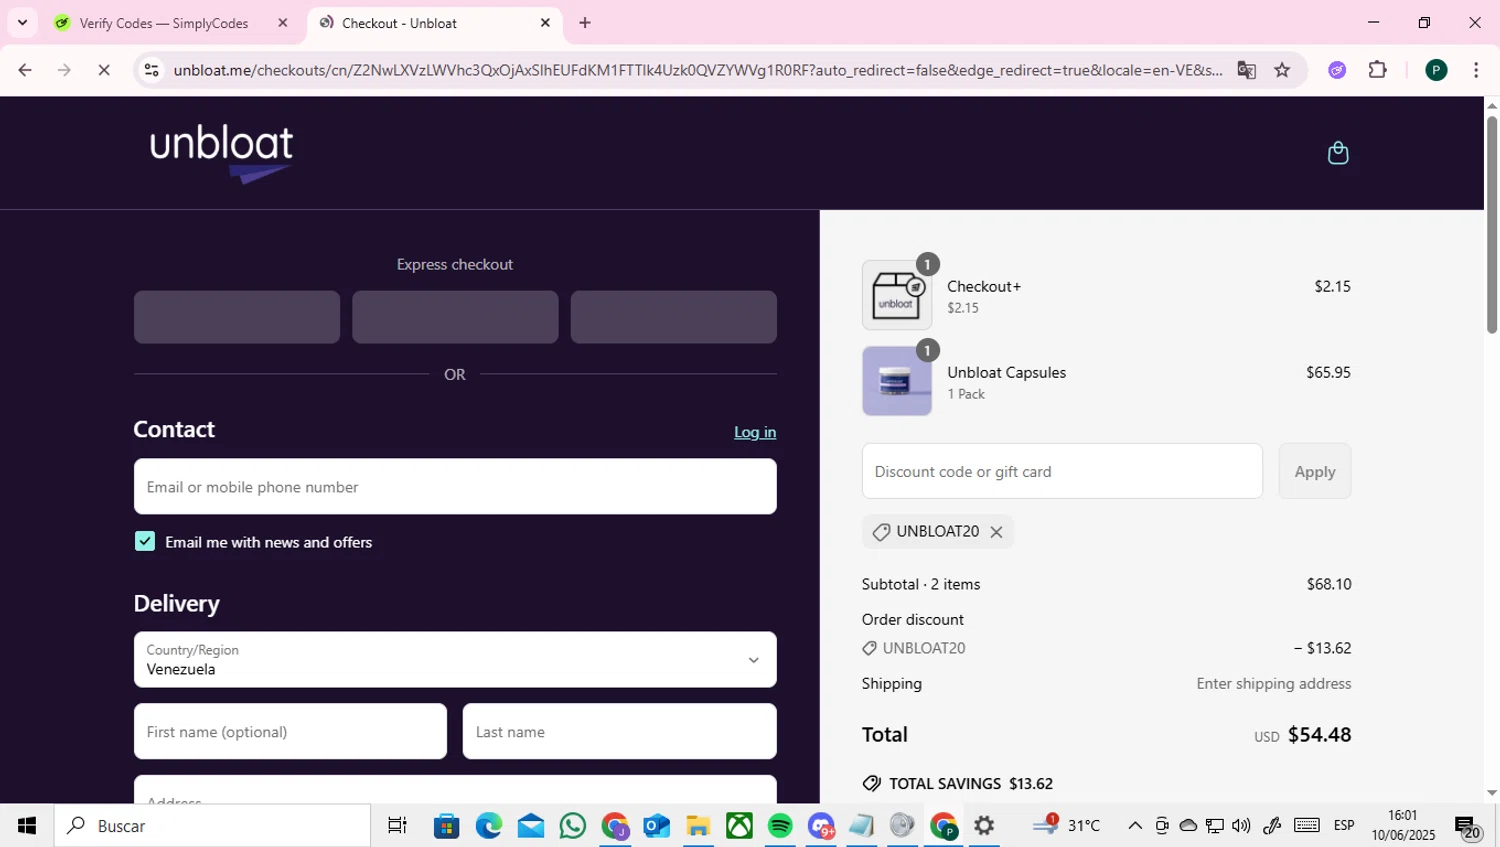
Task: Click the Buscar taskbar search box
Action: pos(212,826)
